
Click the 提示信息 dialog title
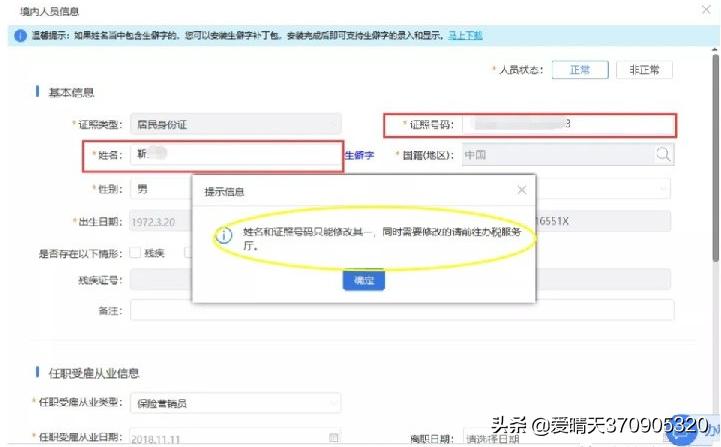click(x=224, y=191)
